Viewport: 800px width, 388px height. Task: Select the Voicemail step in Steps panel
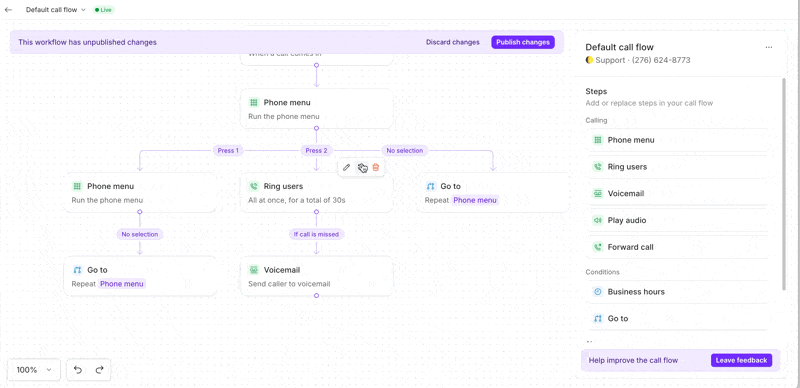tap(677, 193)
